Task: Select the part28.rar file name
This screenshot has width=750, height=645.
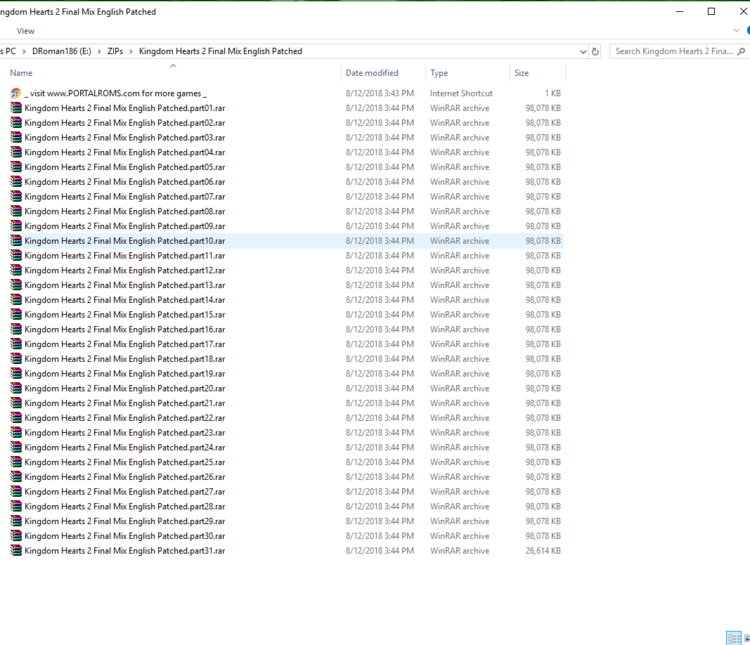Action: tap(125, 507)
